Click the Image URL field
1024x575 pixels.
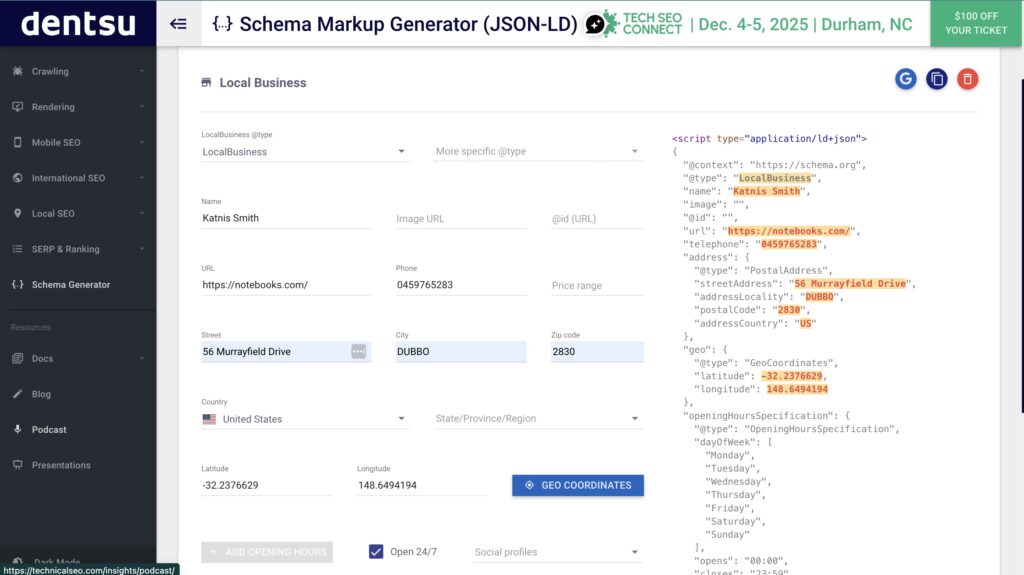[x=461, y=219]
